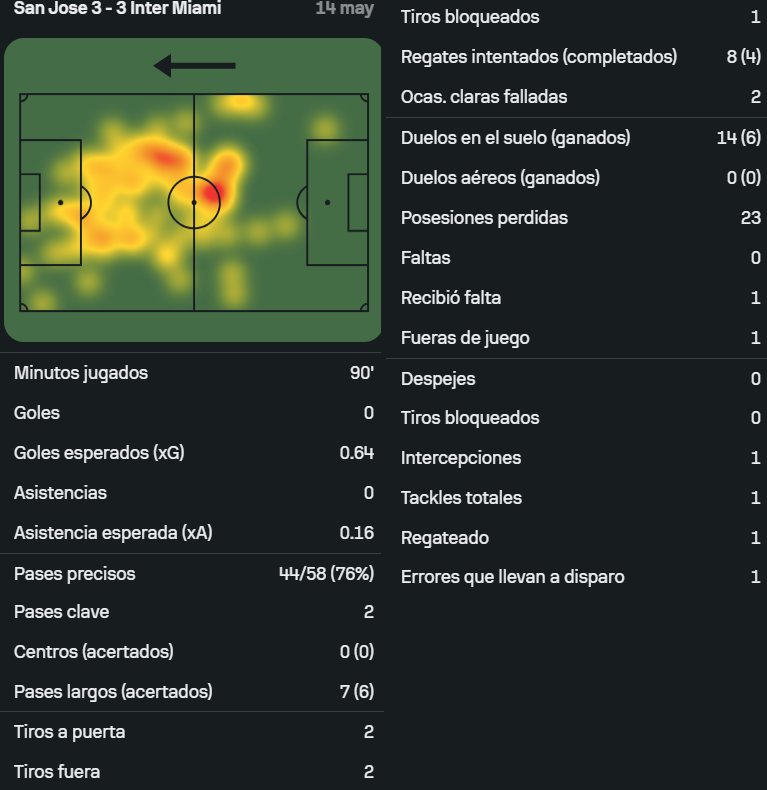Select the Pases clave row
The height and width of the screenshot is (790, 767).
tap(194, 612)
